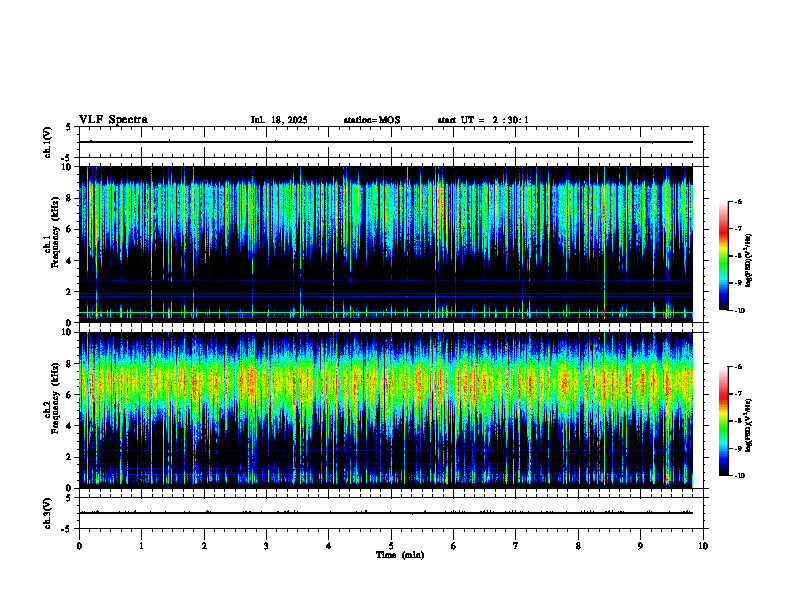The height and width of the screenshot is (612, 792).
Task: Click the ch.1 "Frequency (kHz)" axis label
Action: point(56,233)
